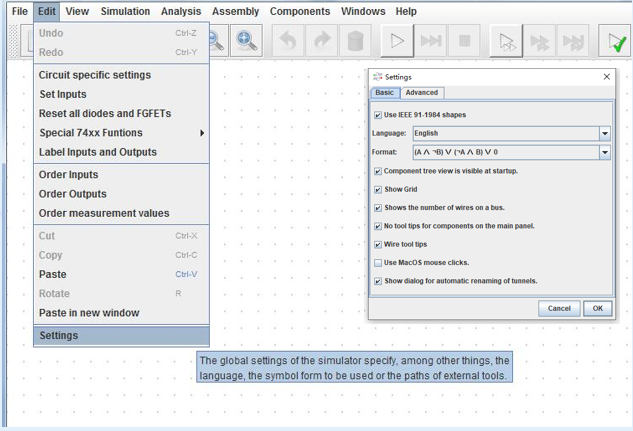
Task: Click the greyed Rotate menu entry
Action: coord(121,294)
